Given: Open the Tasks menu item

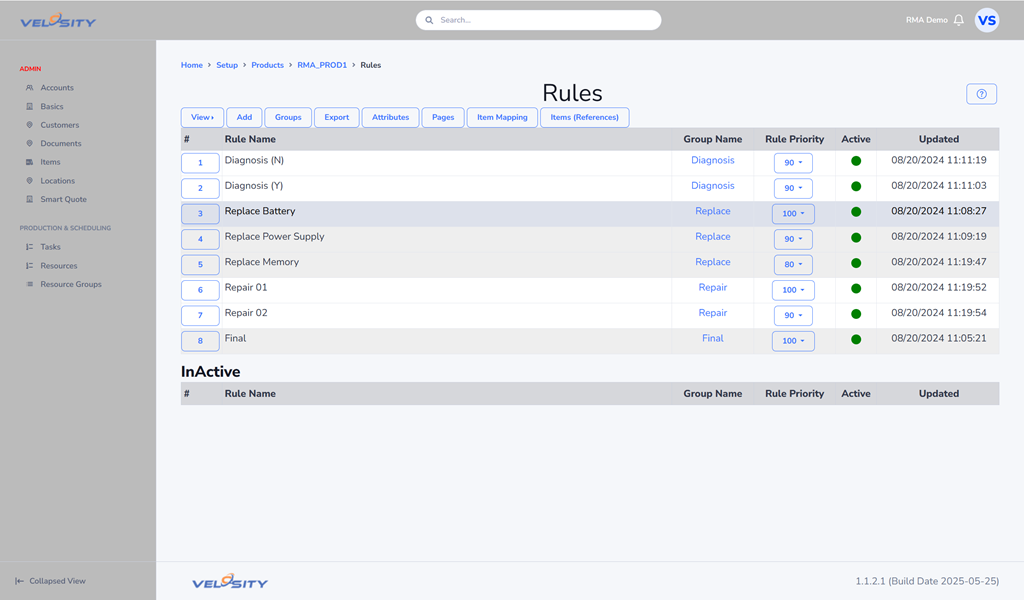Looking at the screenshot, I should (x=50, y=247).
